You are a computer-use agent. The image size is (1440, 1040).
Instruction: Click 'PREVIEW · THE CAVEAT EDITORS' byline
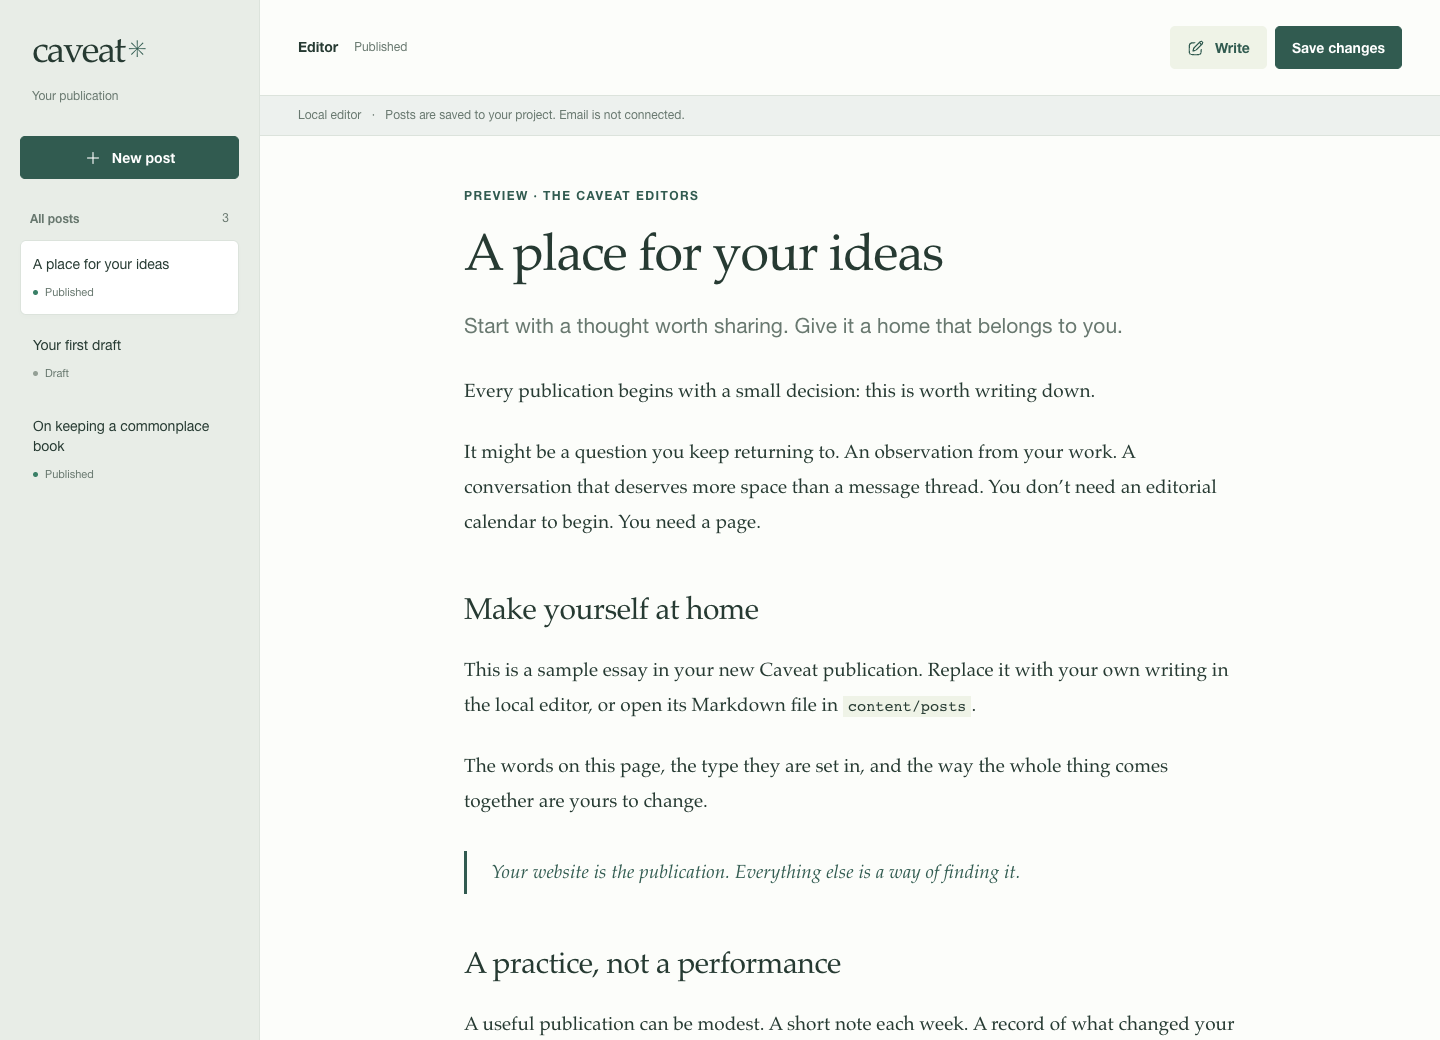[x=581, y=196]
